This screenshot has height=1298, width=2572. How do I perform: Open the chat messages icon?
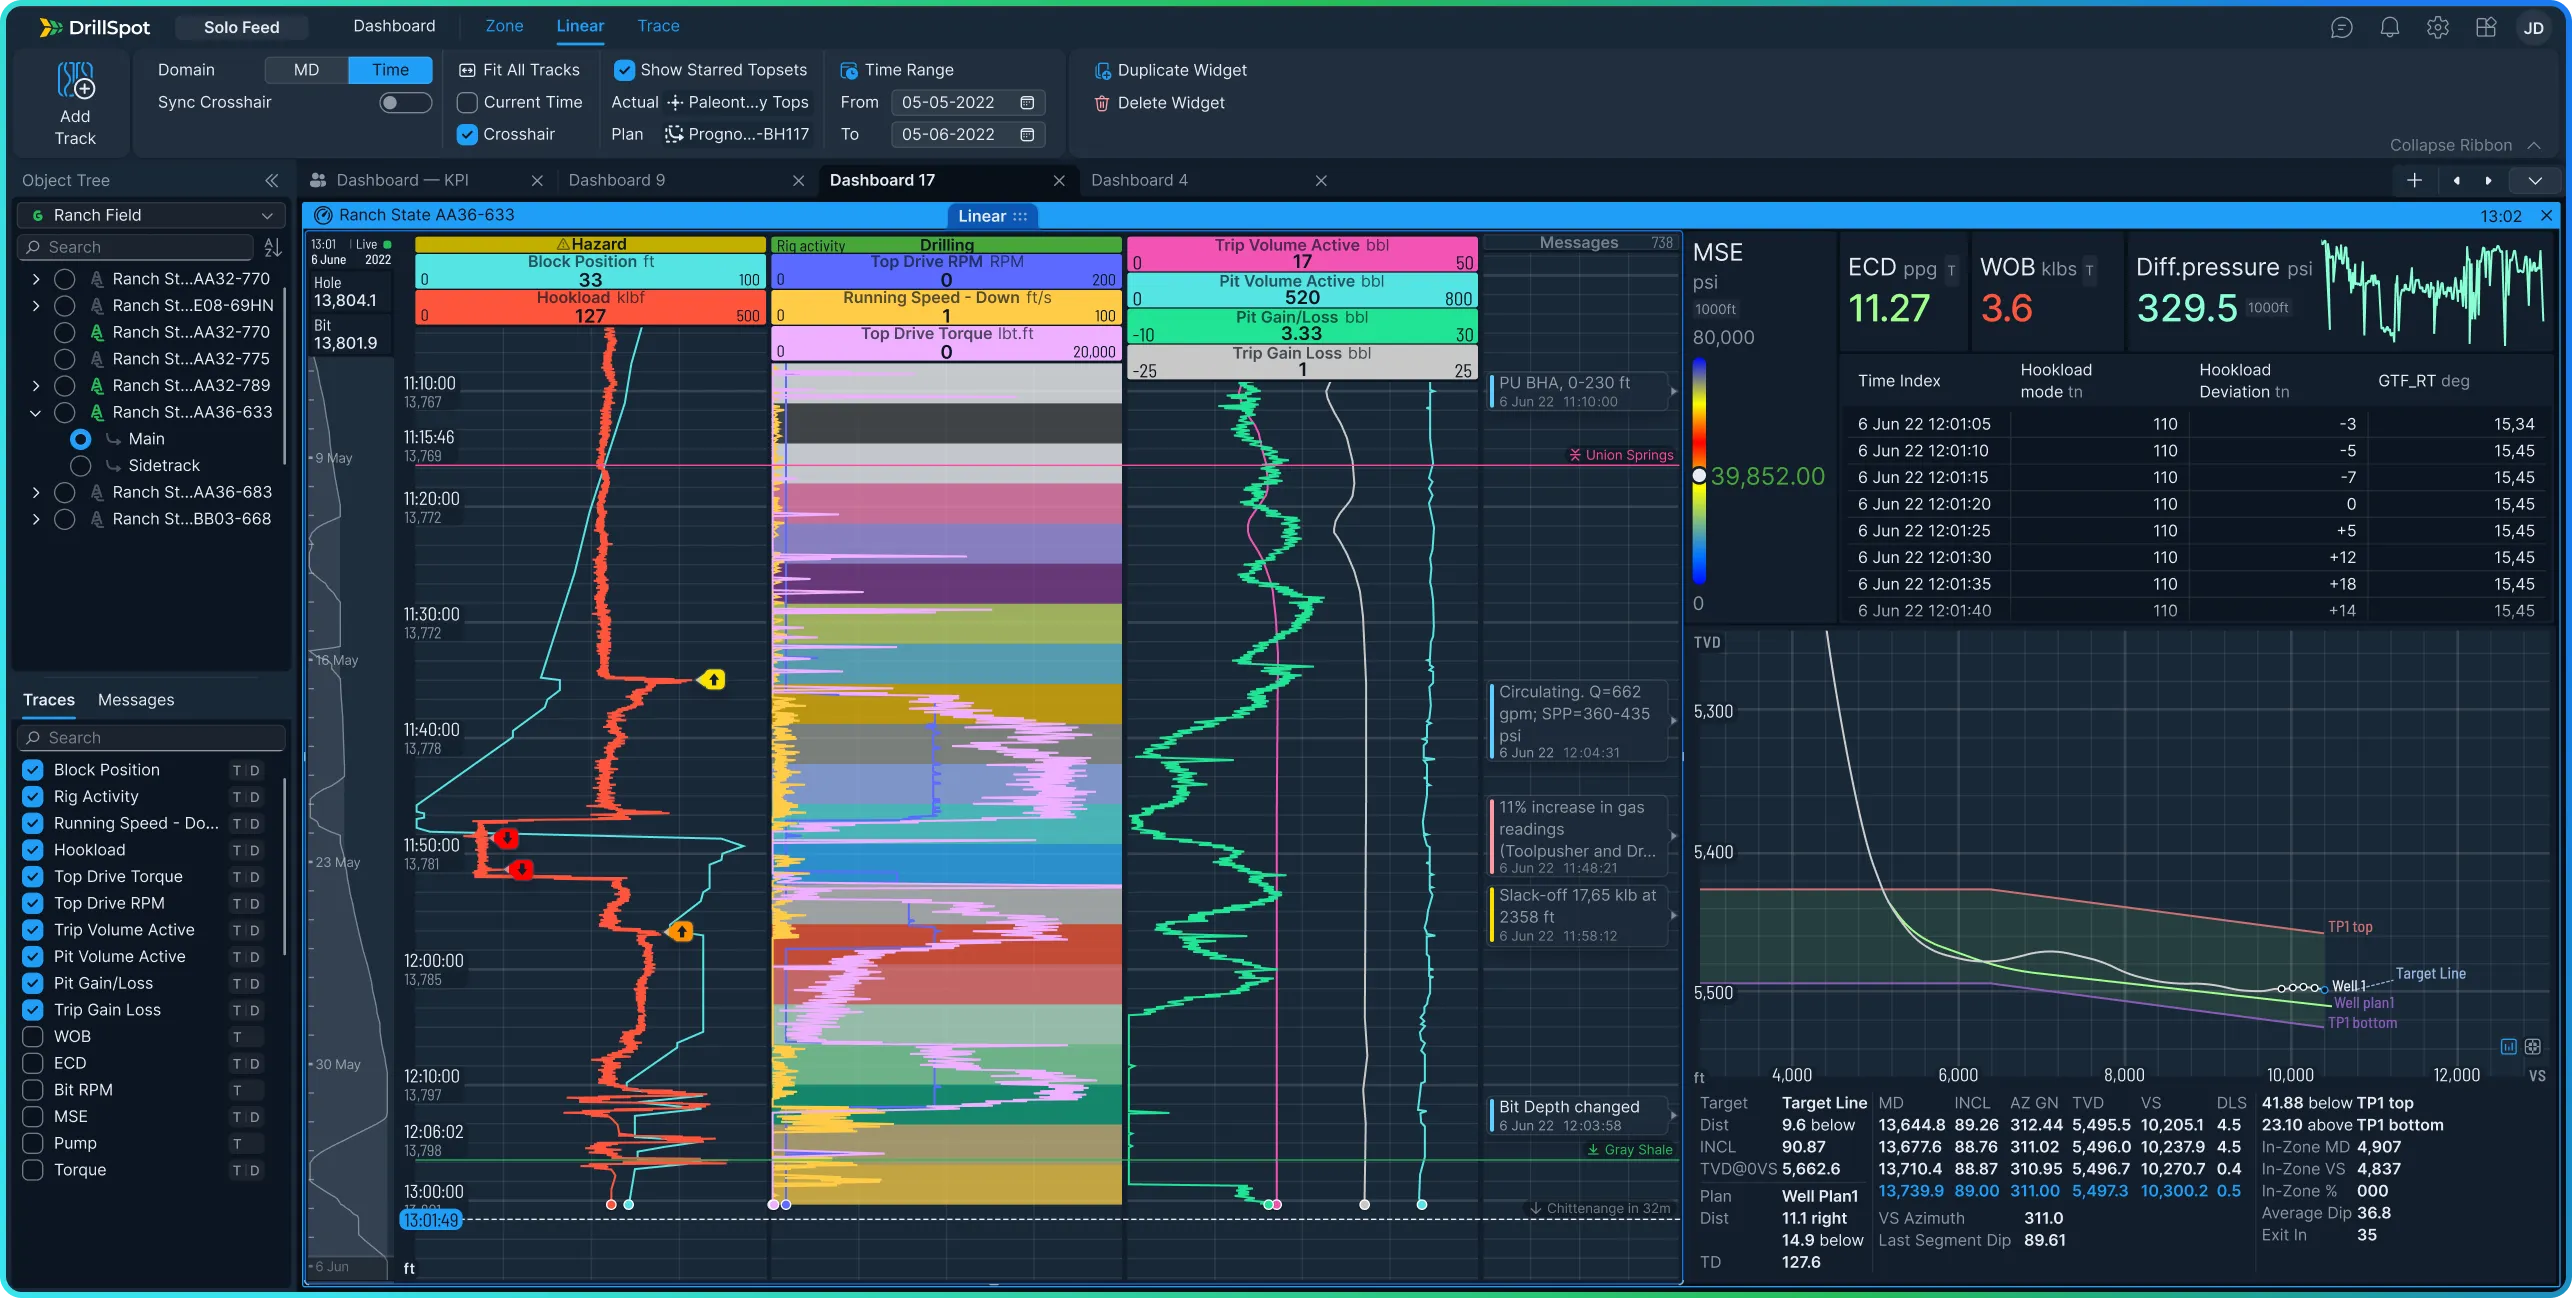point(2341,28)
